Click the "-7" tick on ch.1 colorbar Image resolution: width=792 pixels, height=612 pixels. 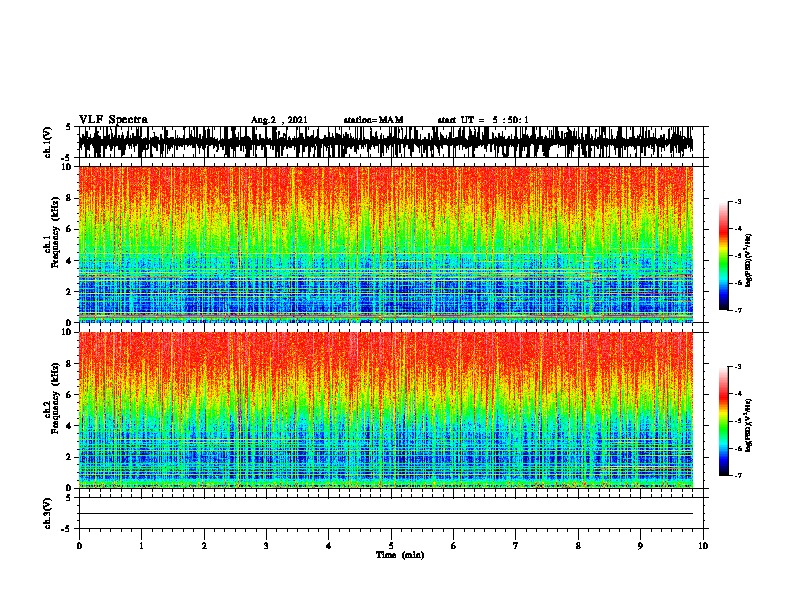click(x=737, y=310)
